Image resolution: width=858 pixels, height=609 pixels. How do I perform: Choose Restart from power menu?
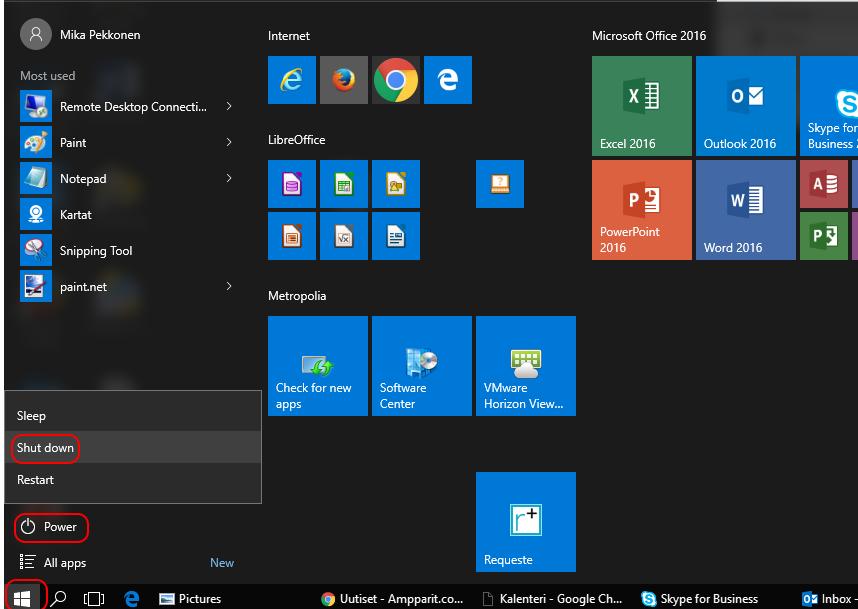click(x=133, y=479)
